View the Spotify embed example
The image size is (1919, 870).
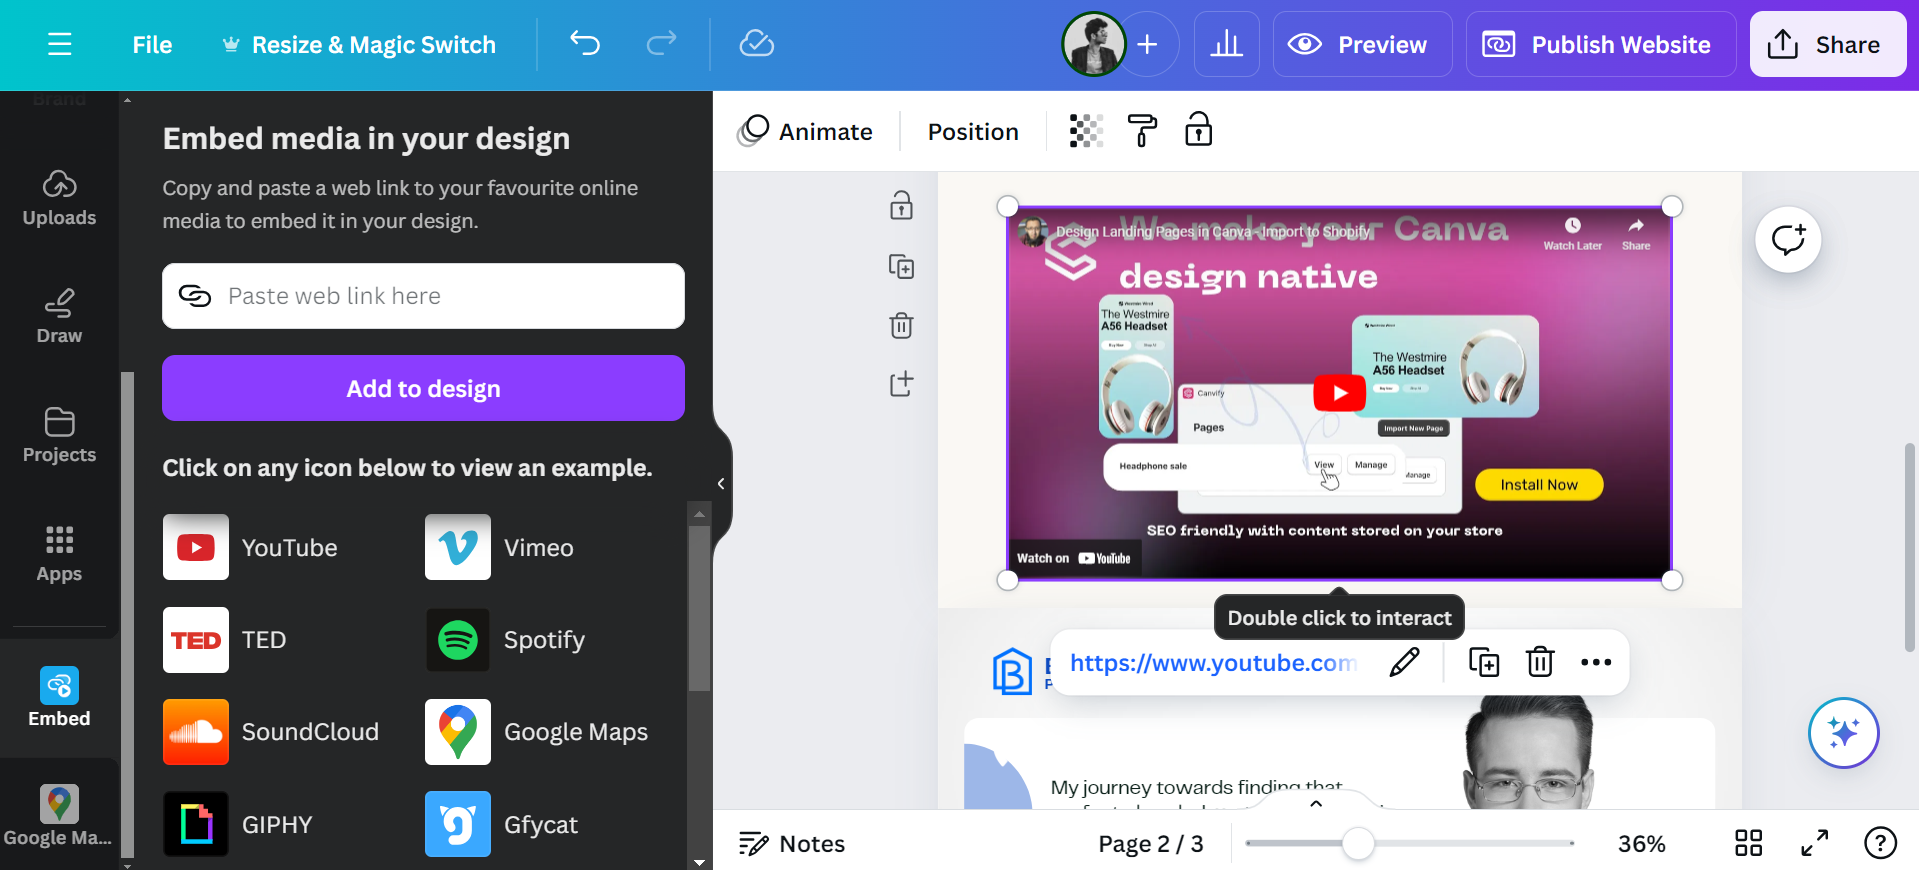pos(506,640)
